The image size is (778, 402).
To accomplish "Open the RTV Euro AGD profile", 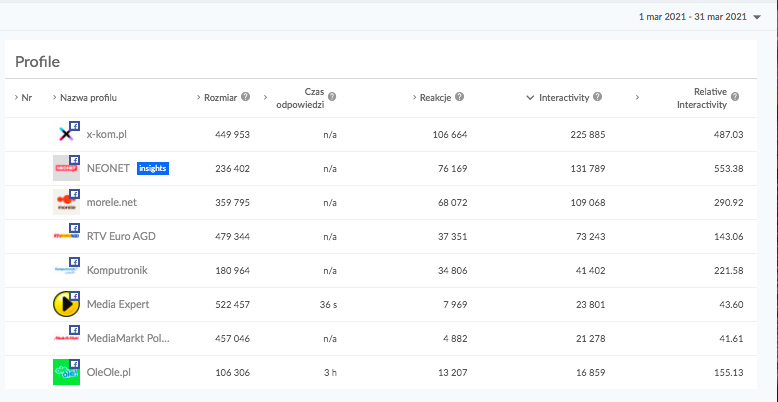I will coord(121,236).
